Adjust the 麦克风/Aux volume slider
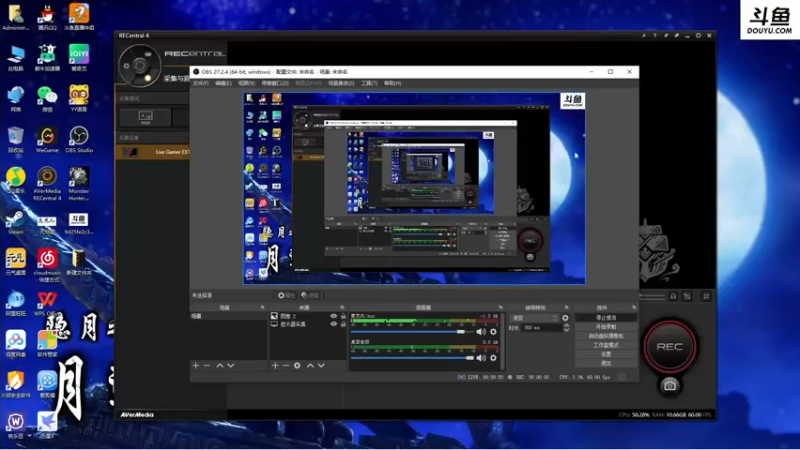The image size is (800, 450). (412, 332)
